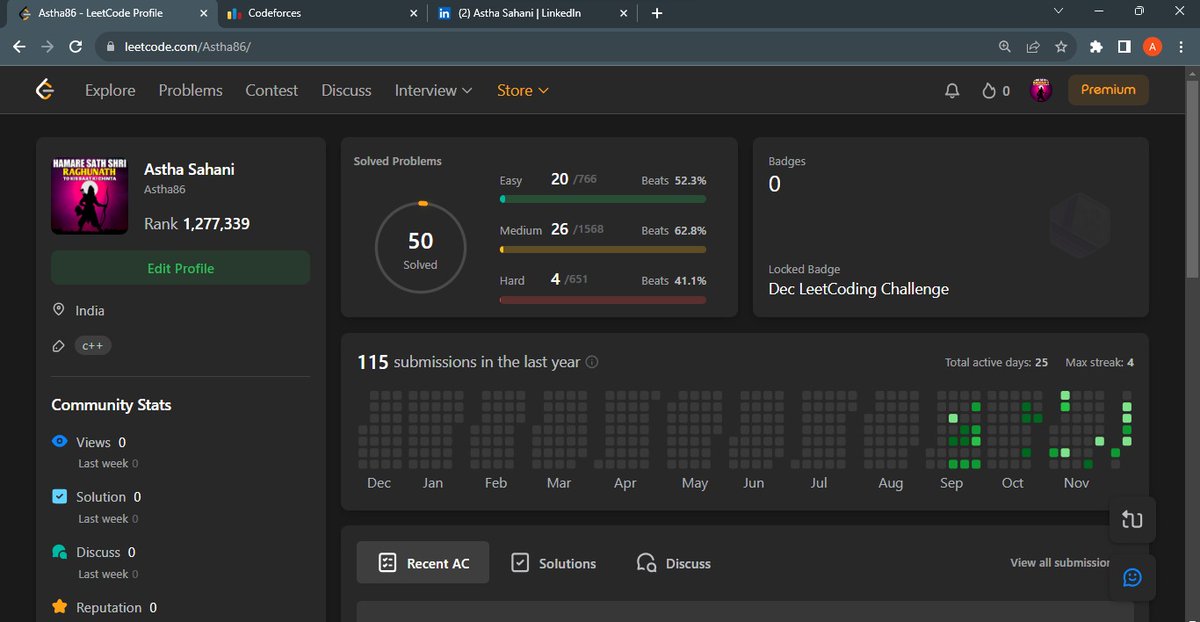The image size is (1200, 622).
Task: Click the Views eye icon
Action: pos(59,441)
